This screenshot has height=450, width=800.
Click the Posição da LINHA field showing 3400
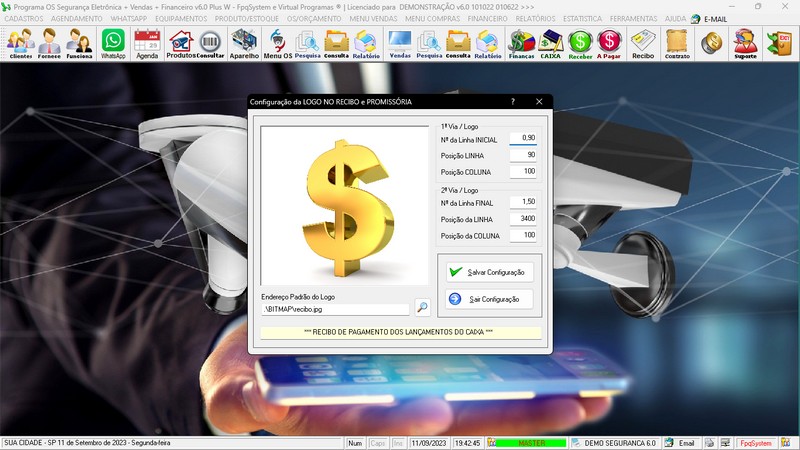(523, 218)
